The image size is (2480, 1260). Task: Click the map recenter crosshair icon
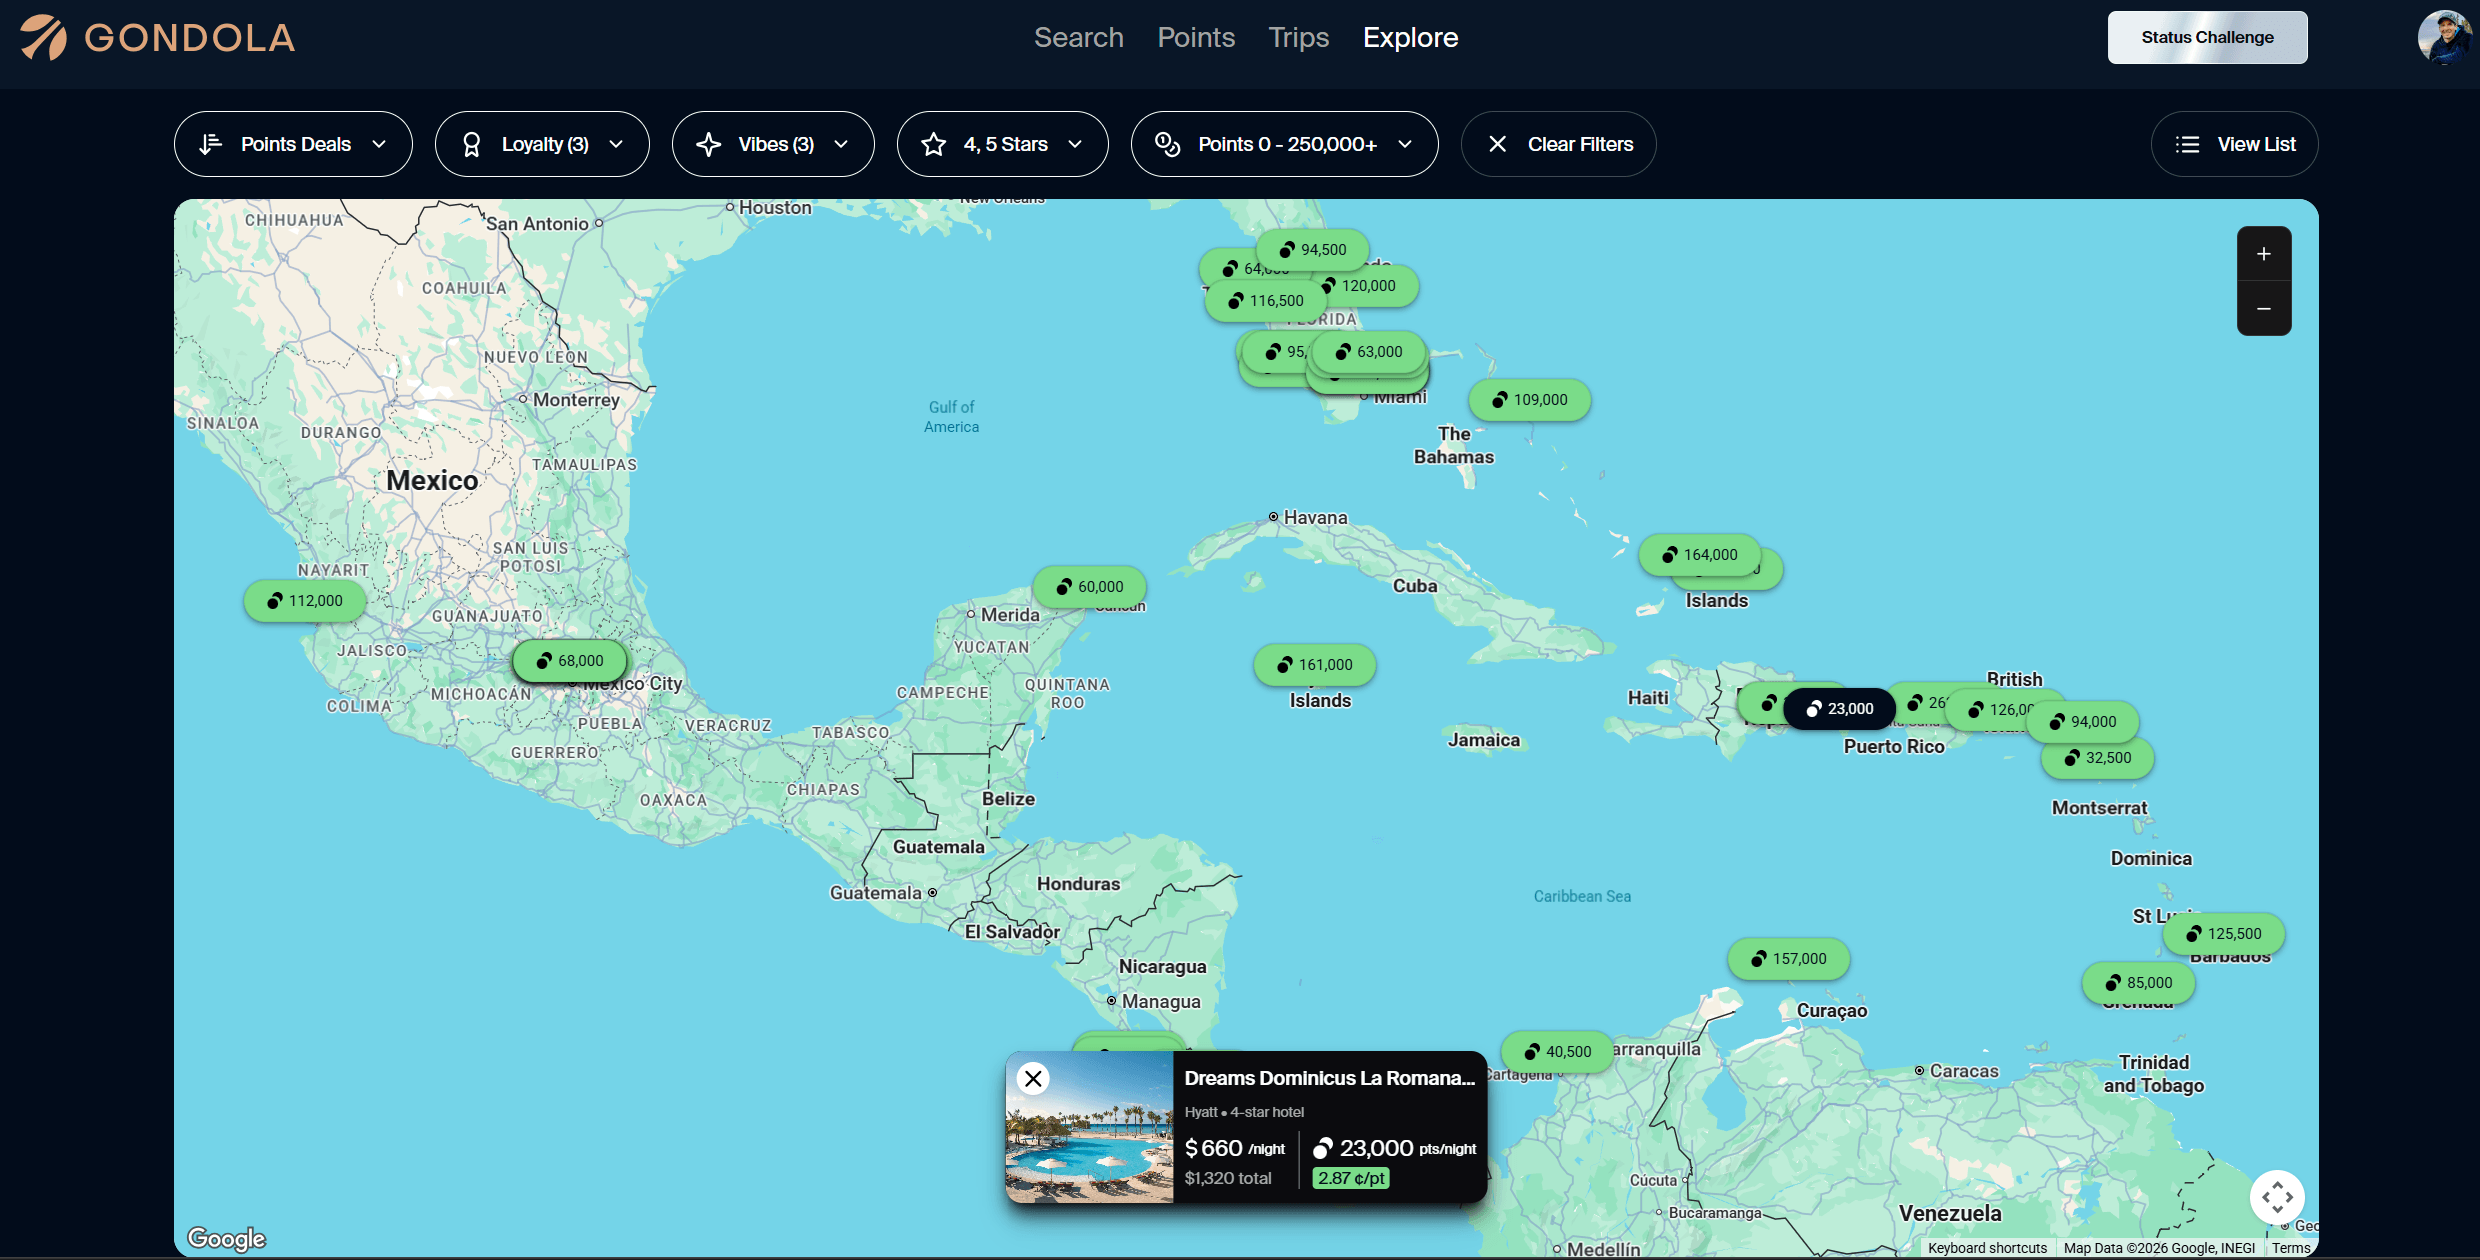point(2277,1197)
